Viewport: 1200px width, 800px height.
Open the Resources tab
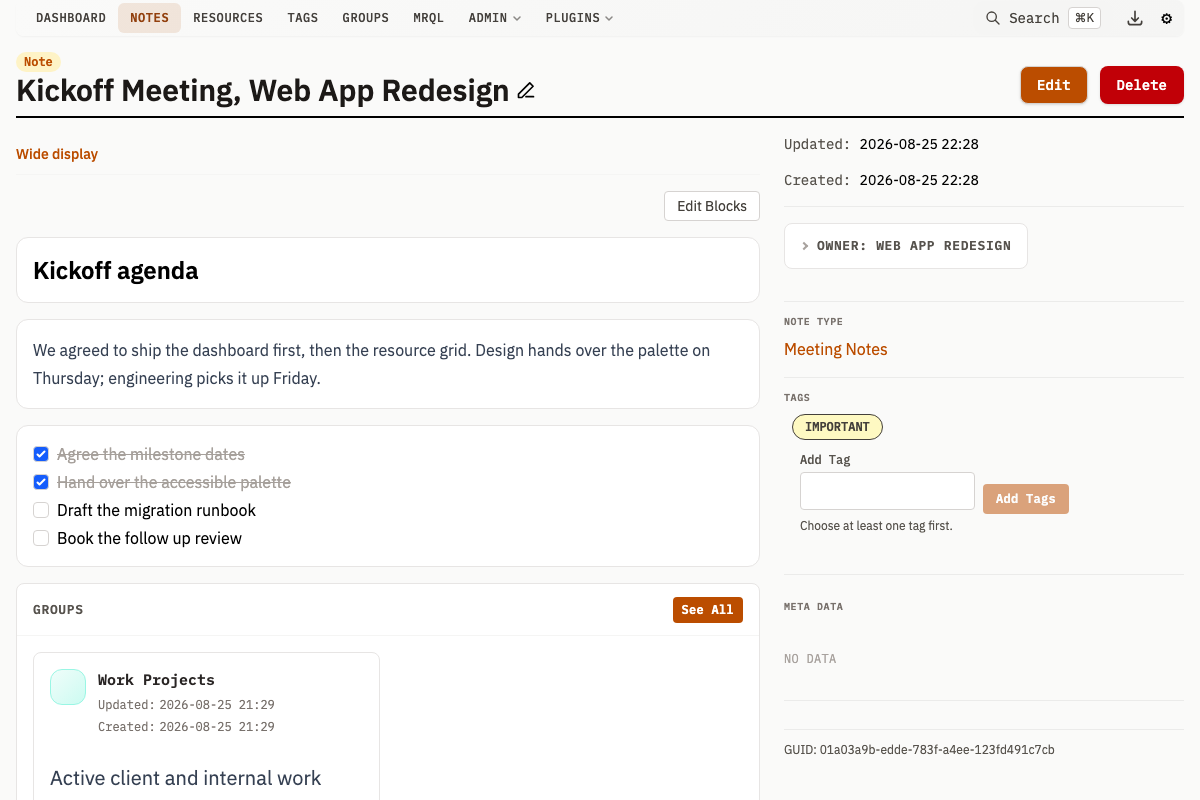[228, 18]
